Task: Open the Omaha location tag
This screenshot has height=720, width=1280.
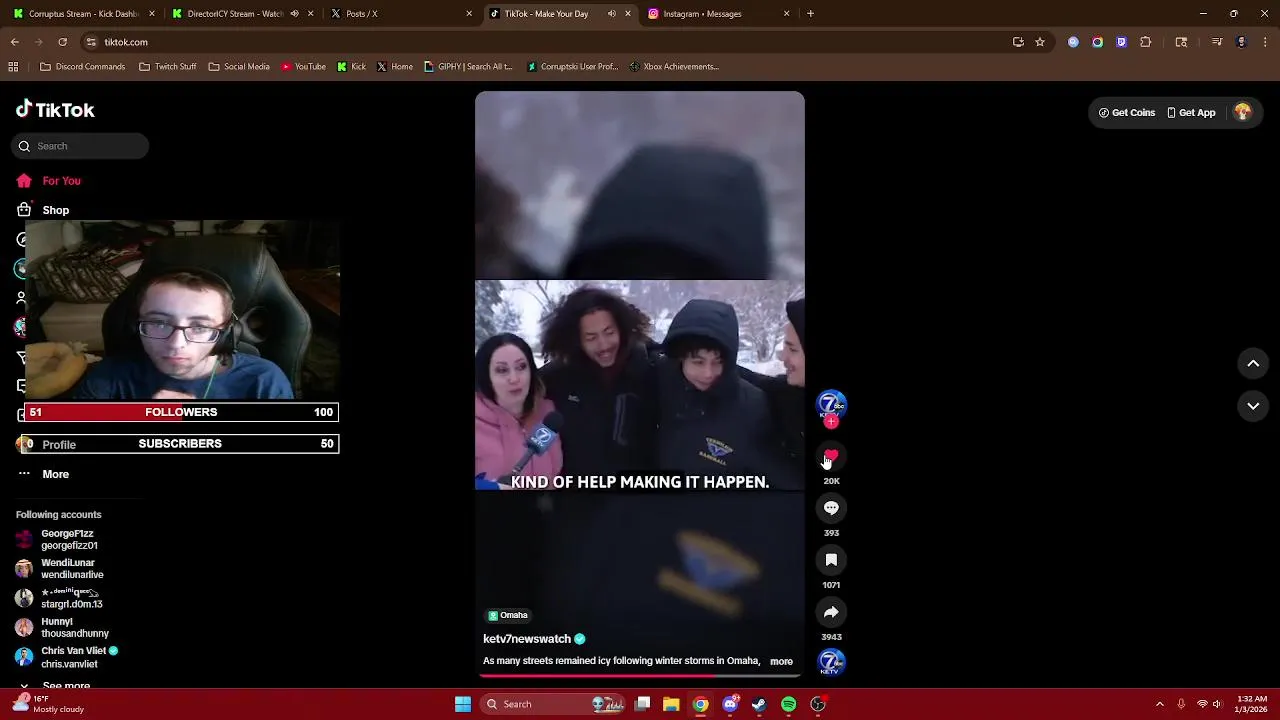Action: pyautogui.click(x=508, y=615)
